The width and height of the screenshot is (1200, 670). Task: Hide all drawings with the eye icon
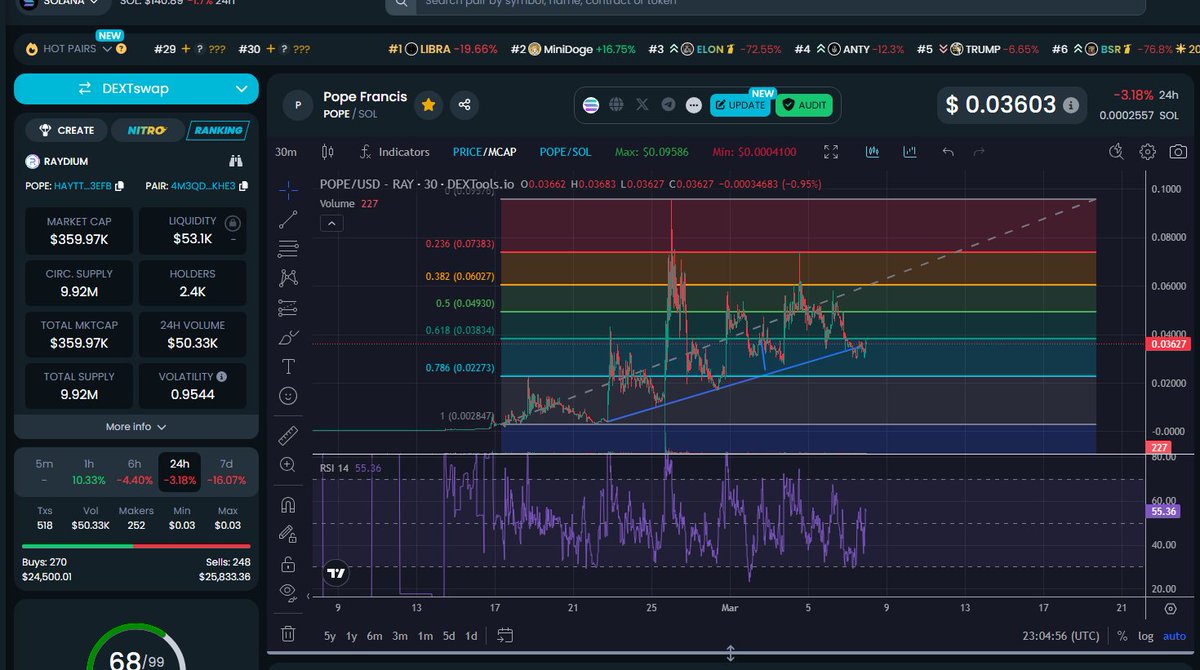point(288,592)
